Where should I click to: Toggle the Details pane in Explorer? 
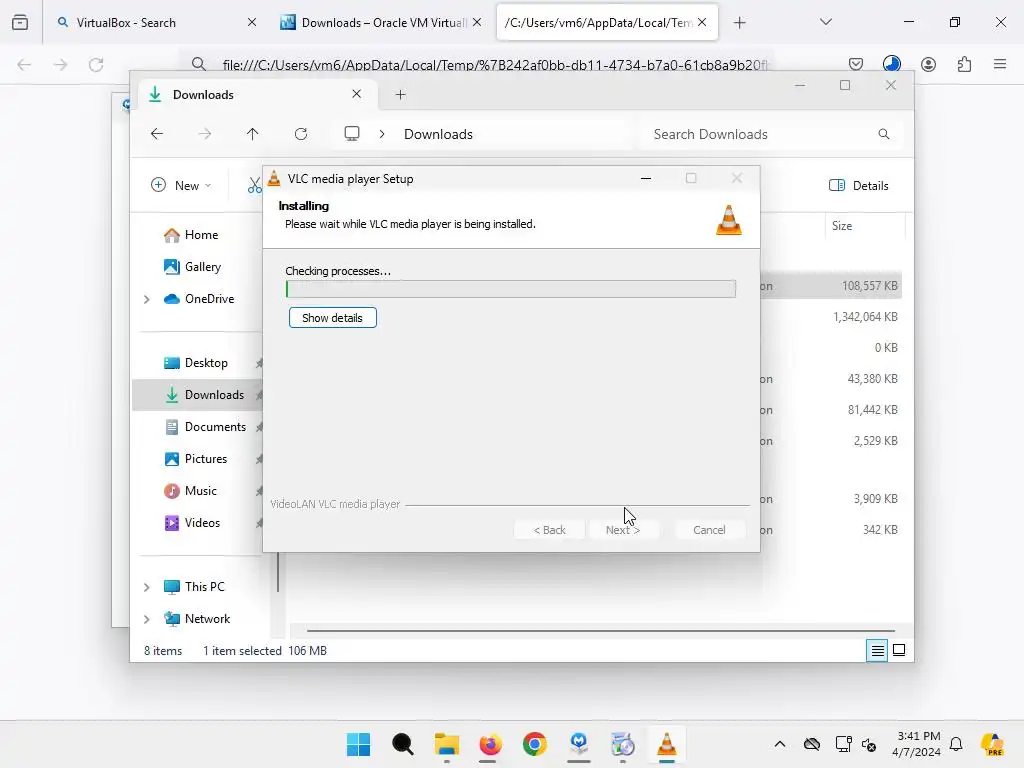click(x=858, y=185)
